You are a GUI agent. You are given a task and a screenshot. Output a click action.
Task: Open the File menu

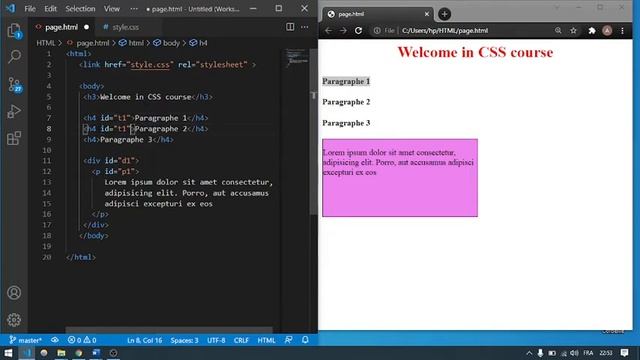click(30, 9)
